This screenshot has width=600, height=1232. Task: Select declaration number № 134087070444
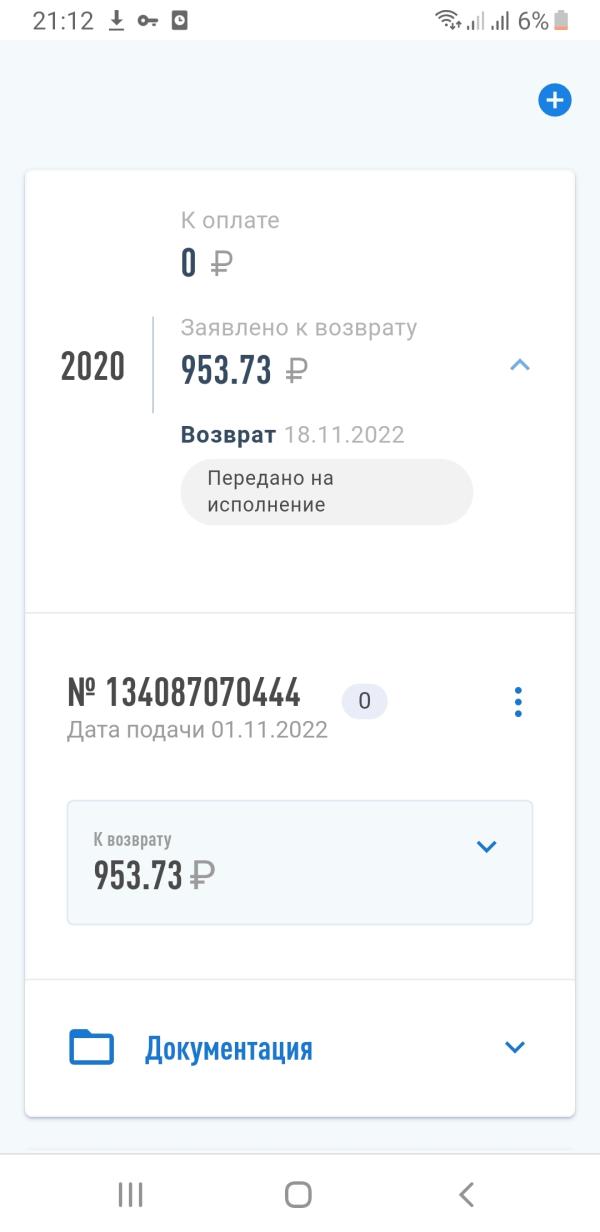point(184,692)
